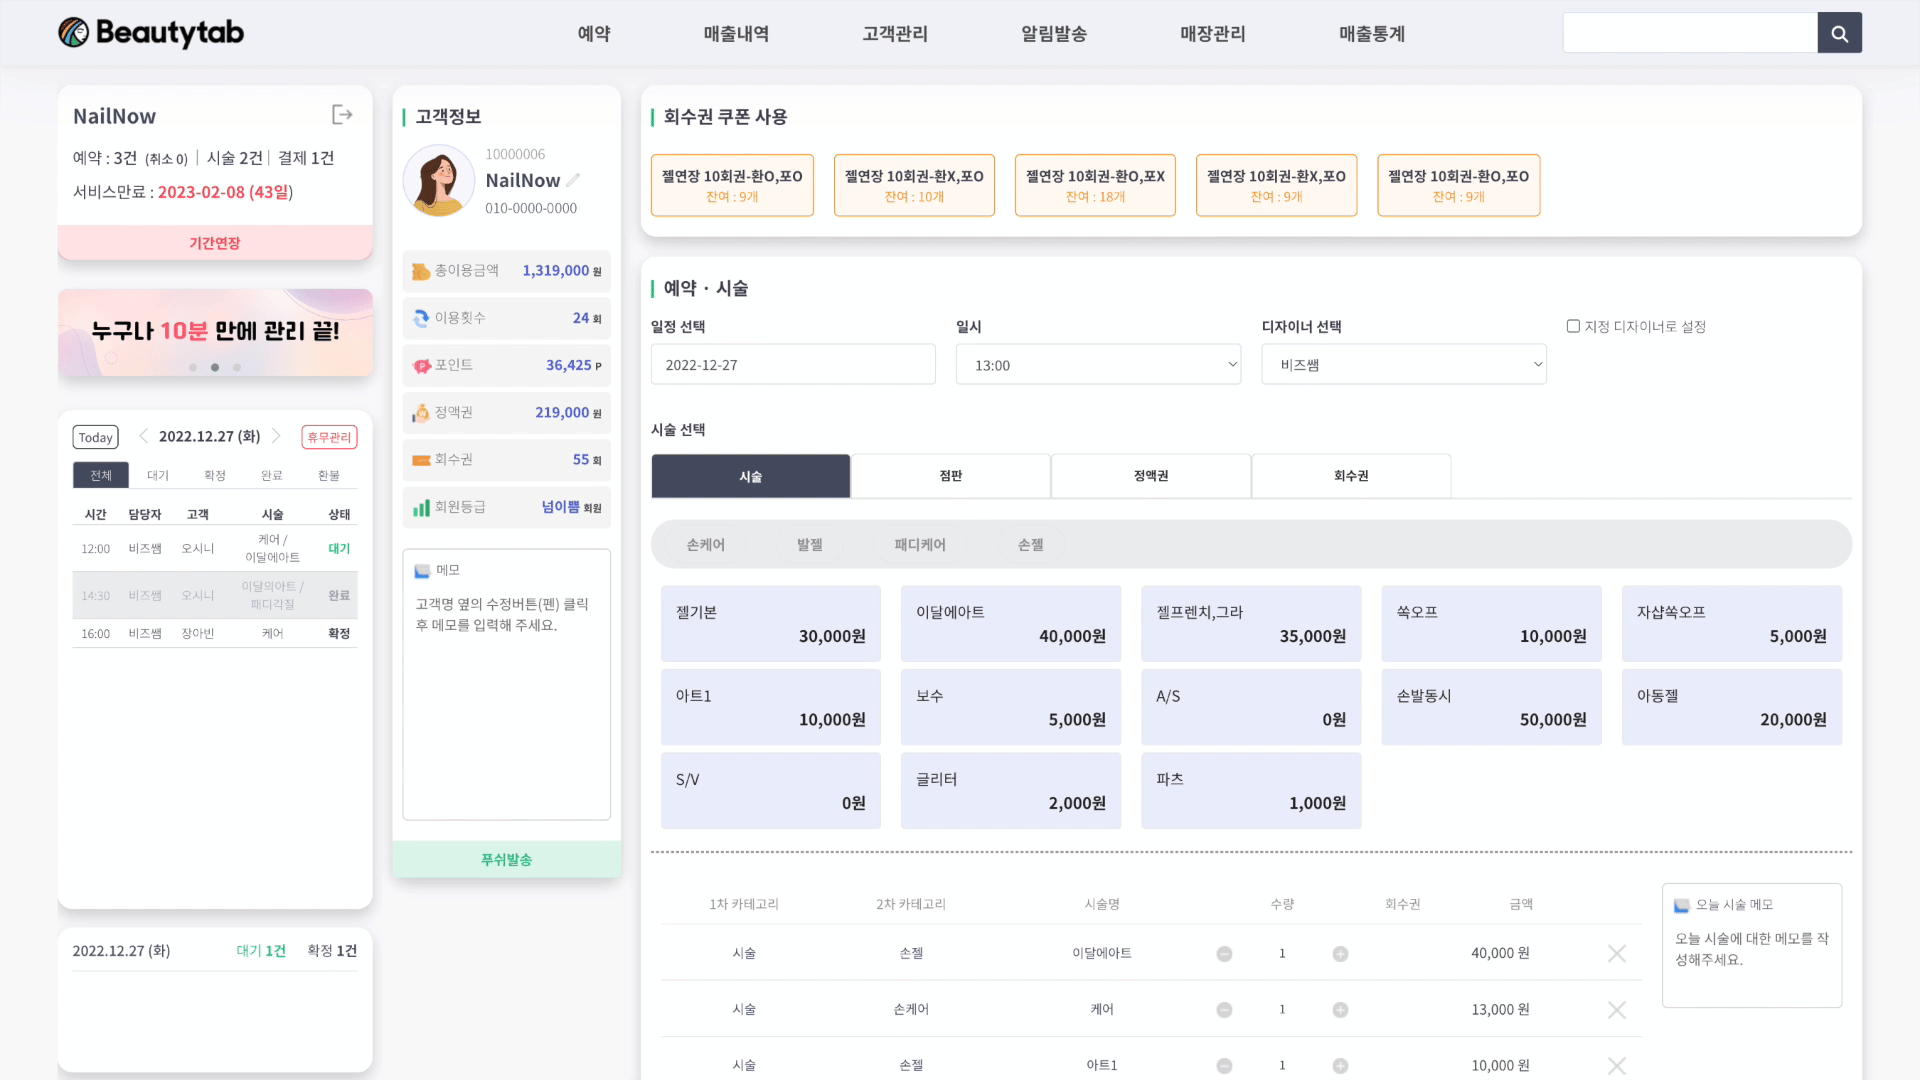Delete the 케어 row with its X icon

pyautogui.click(x=1616, y=1010)
